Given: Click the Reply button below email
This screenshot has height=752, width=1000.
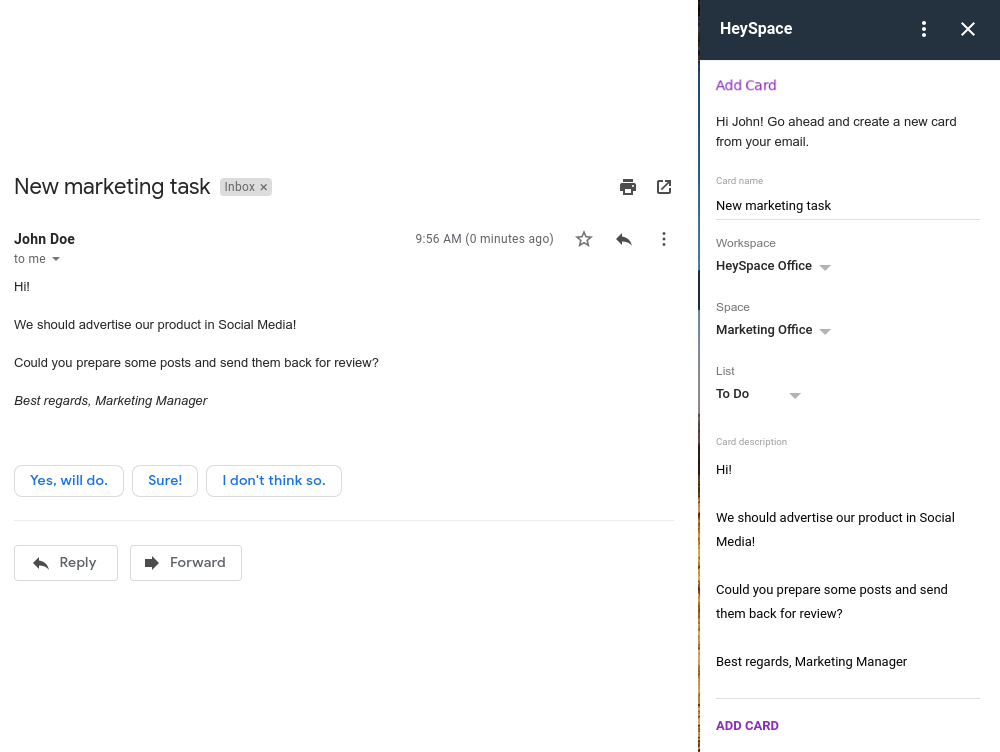Looking at the screenshot, I should (x=66, y=563).
